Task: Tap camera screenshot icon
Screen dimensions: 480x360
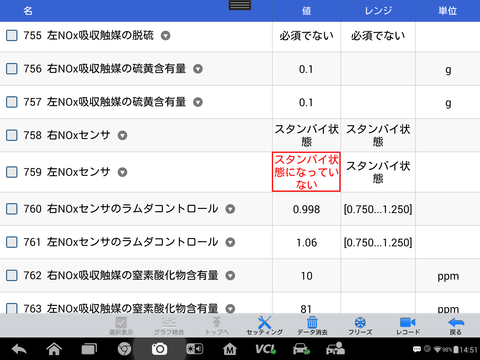Action: point(159,349)
